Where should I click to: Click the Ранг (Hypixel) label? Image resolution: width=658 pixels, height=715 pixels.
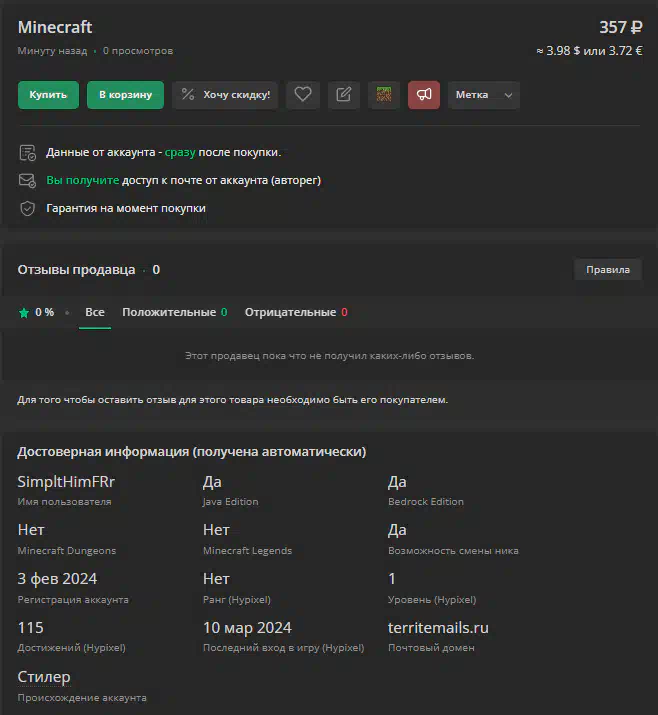pos(237,599)
